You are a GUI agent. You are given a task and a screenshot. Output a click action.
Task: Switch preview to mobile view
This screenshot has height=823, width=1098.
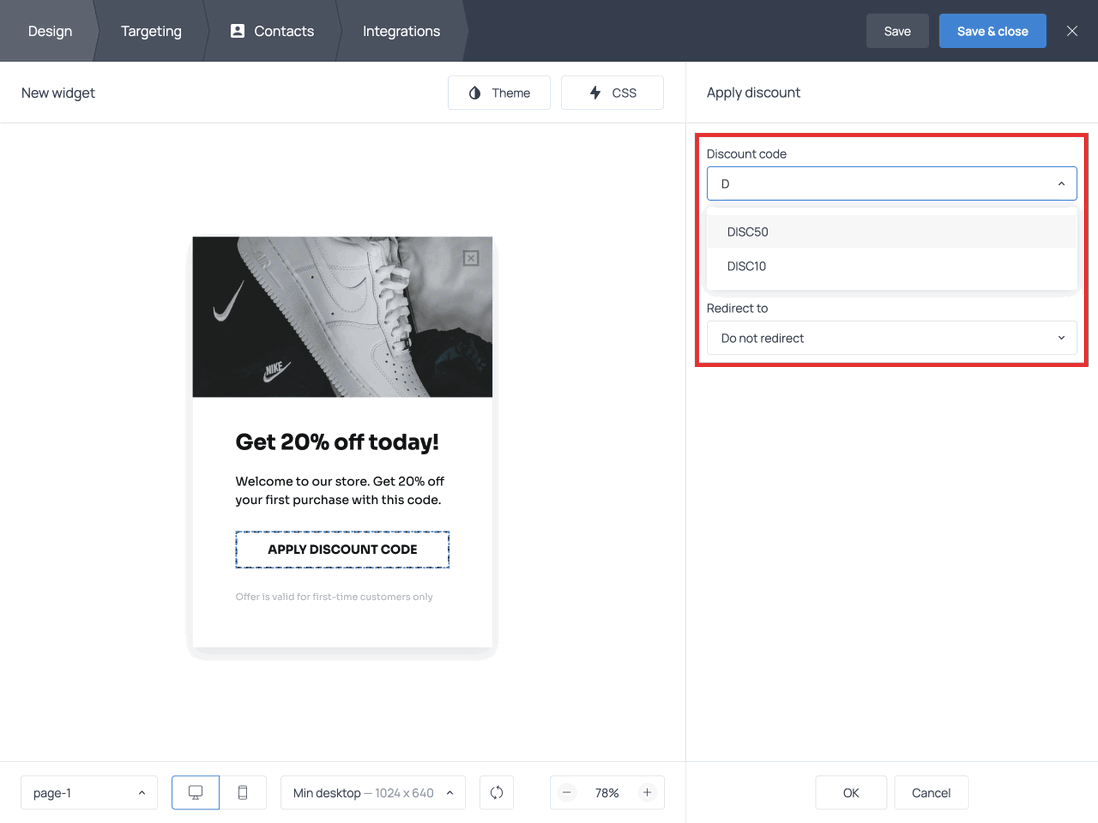click(x=242, y=792)
